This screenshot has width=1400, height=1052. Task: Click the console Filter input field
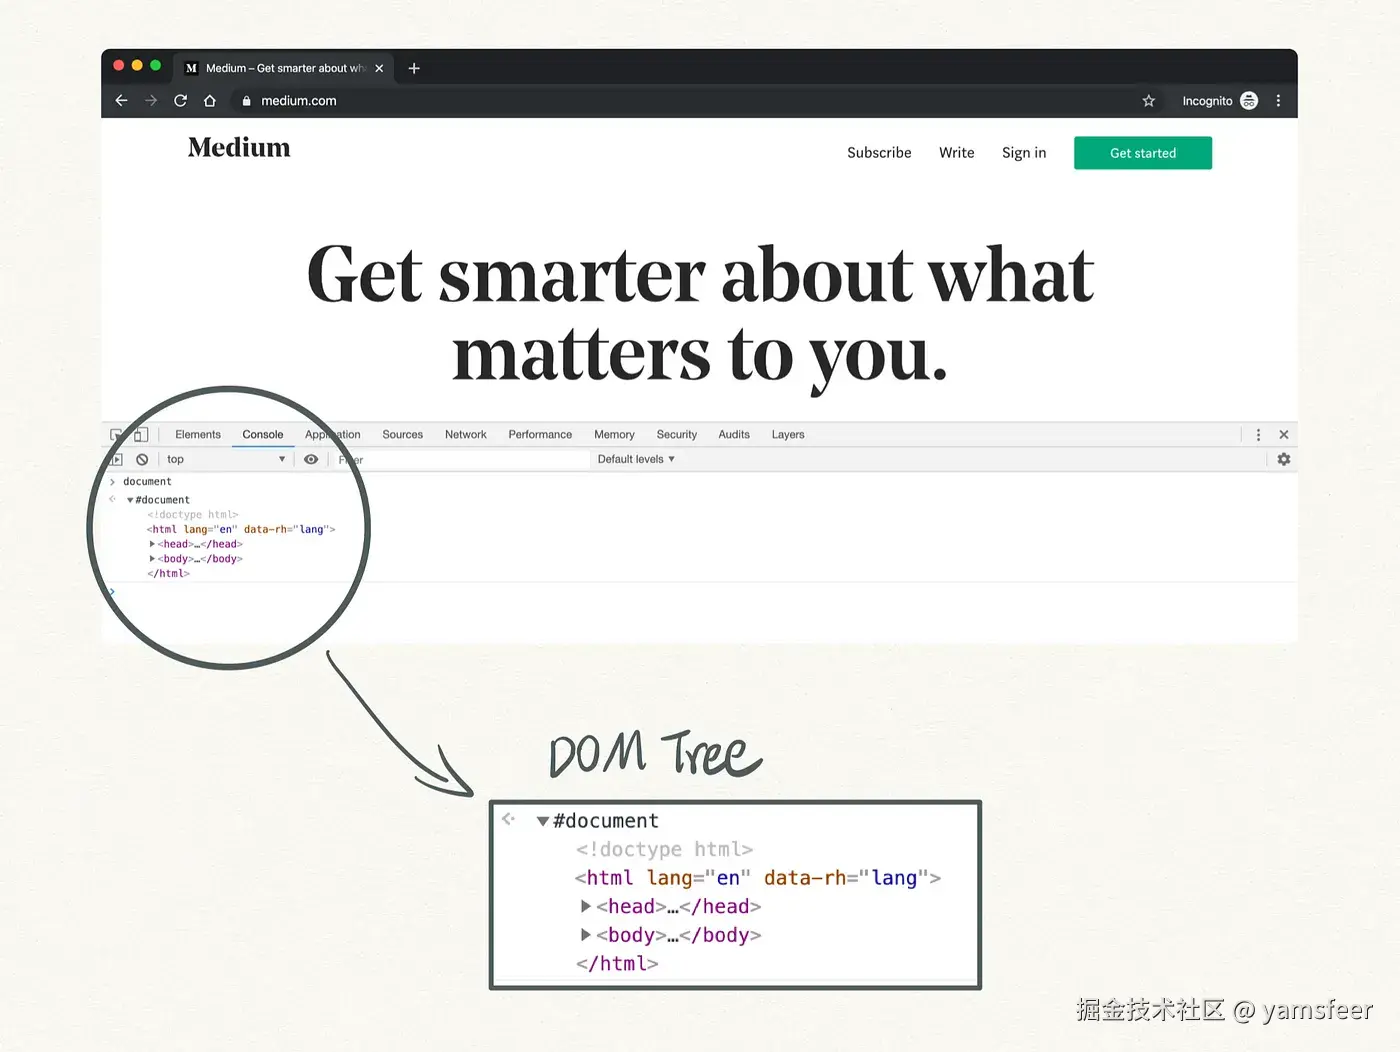460,459
